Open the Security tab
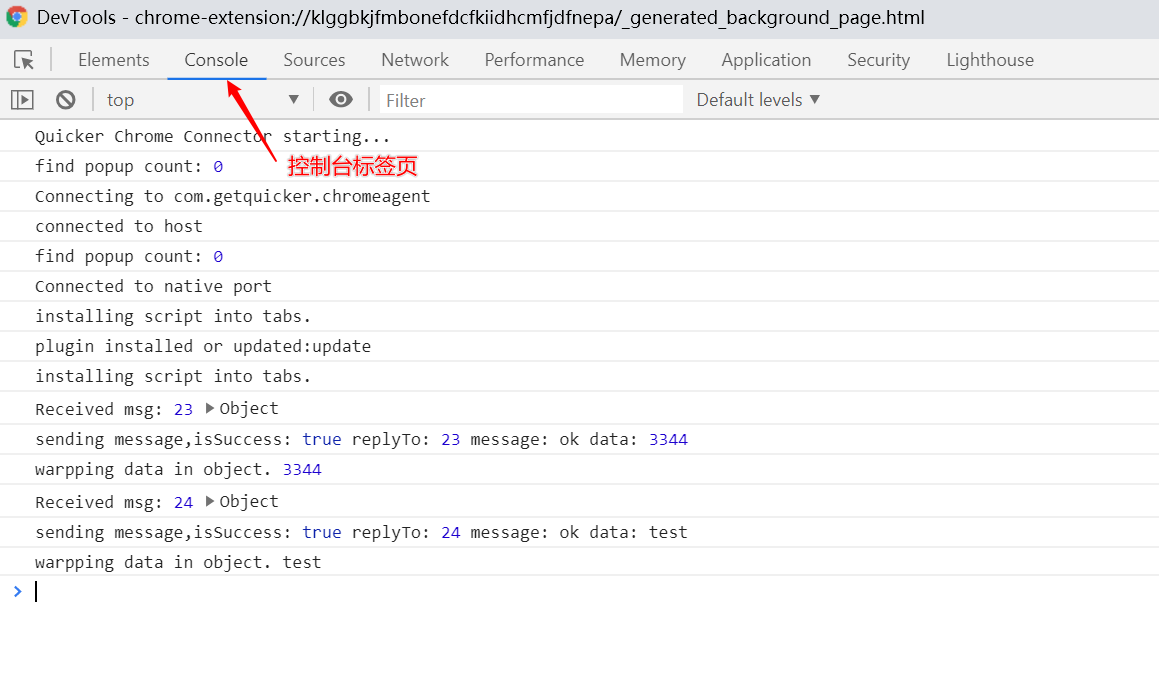This screenshot has height=678, width=1159. click(878, 60)
